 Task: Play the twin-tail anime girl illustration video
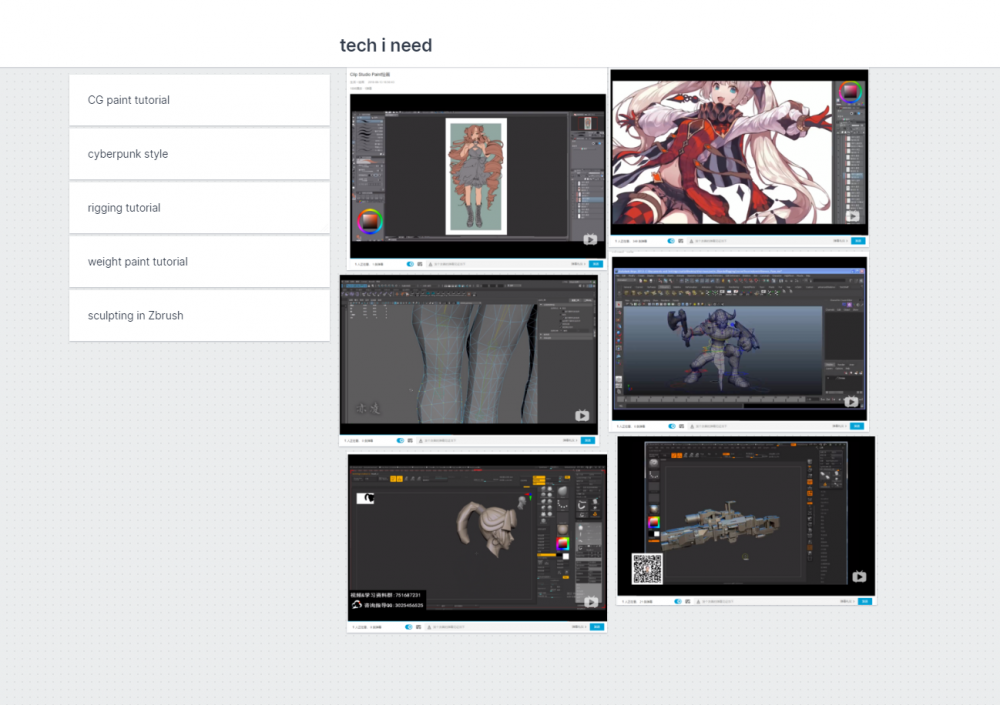pos(853,216)
